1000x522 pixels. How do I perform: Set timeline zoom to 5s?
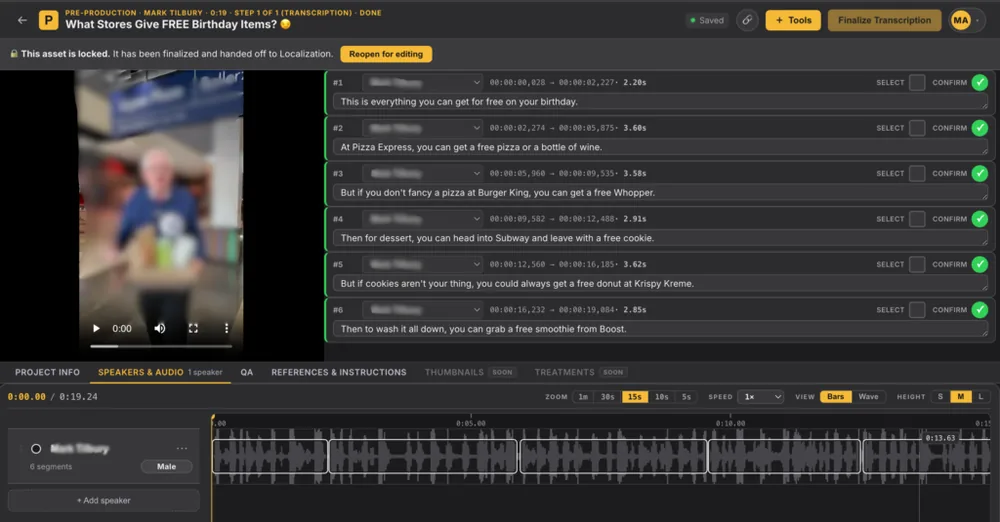686,397
